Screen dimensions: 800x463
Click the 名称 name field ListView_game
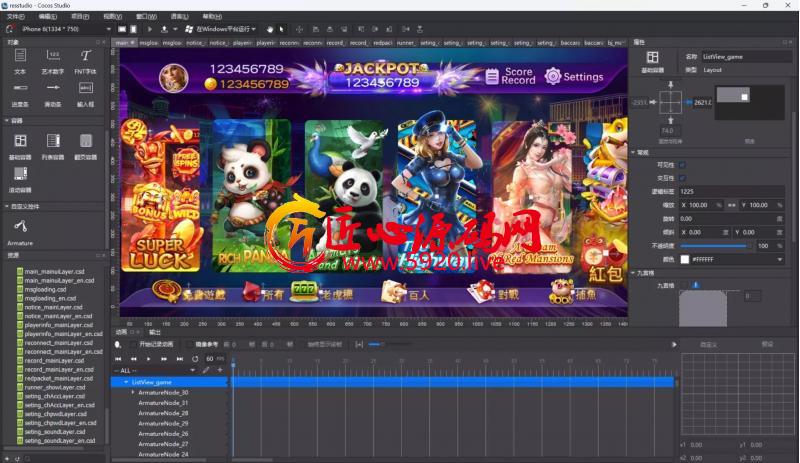pyautogui.click(x=746, y=57)
